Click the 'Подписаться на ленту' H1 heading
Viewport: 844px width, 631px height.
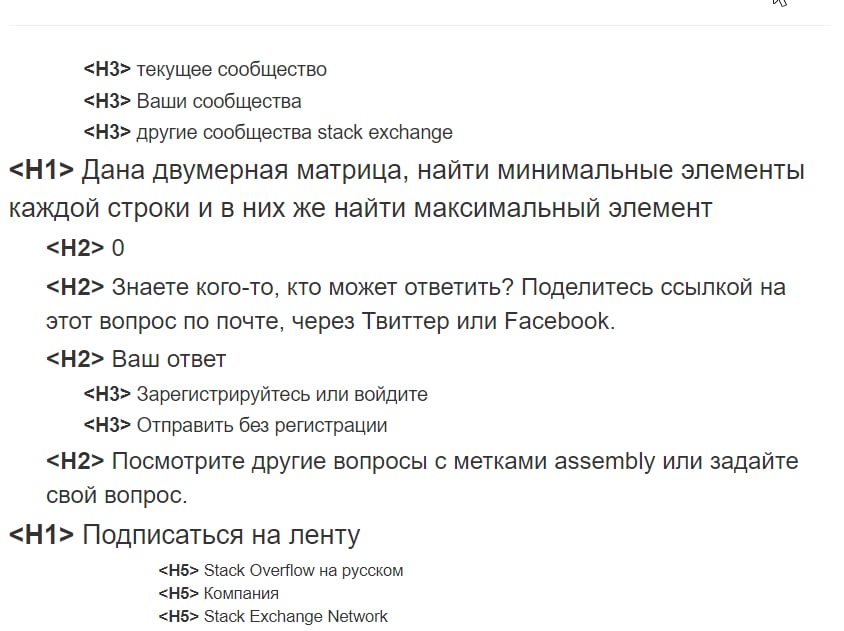[220, 535]
